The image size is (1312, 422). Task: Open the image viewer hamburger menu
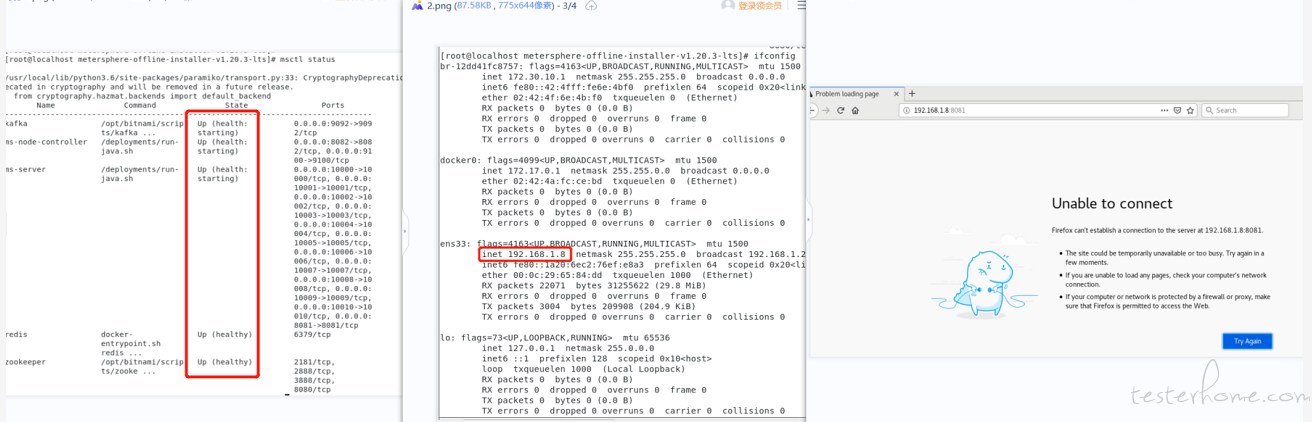click(x=800, y=6)
